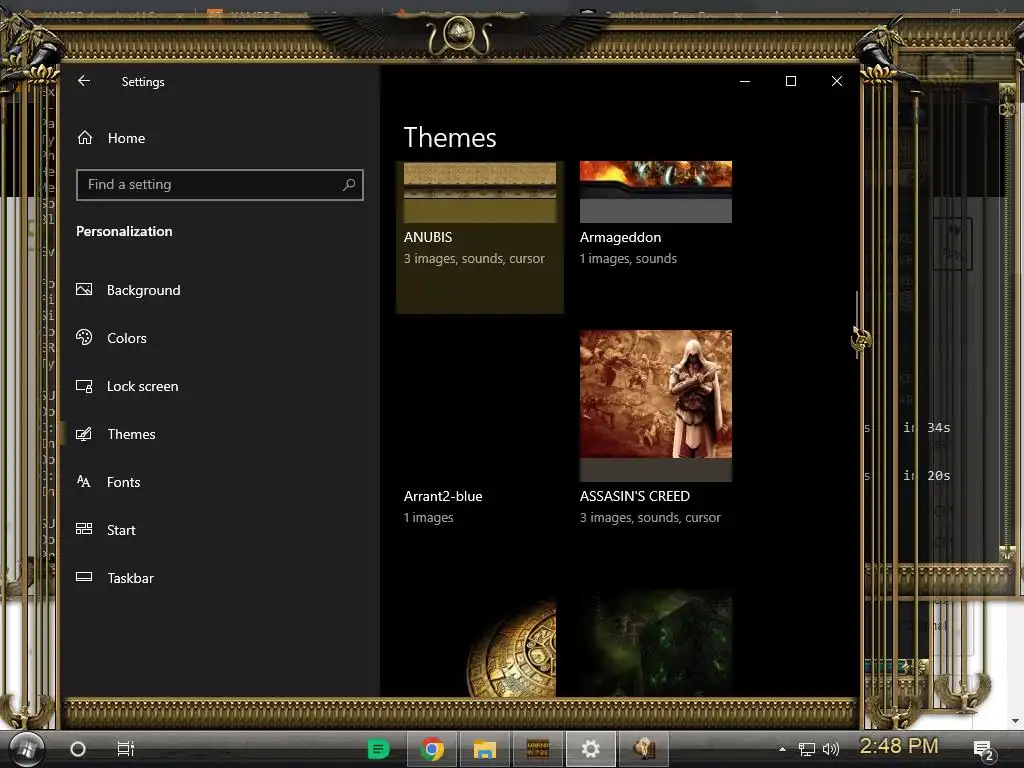Open Cortana circle on the taskbar
This screenshot has height=768, width=1024.
(x=78, y=749)
